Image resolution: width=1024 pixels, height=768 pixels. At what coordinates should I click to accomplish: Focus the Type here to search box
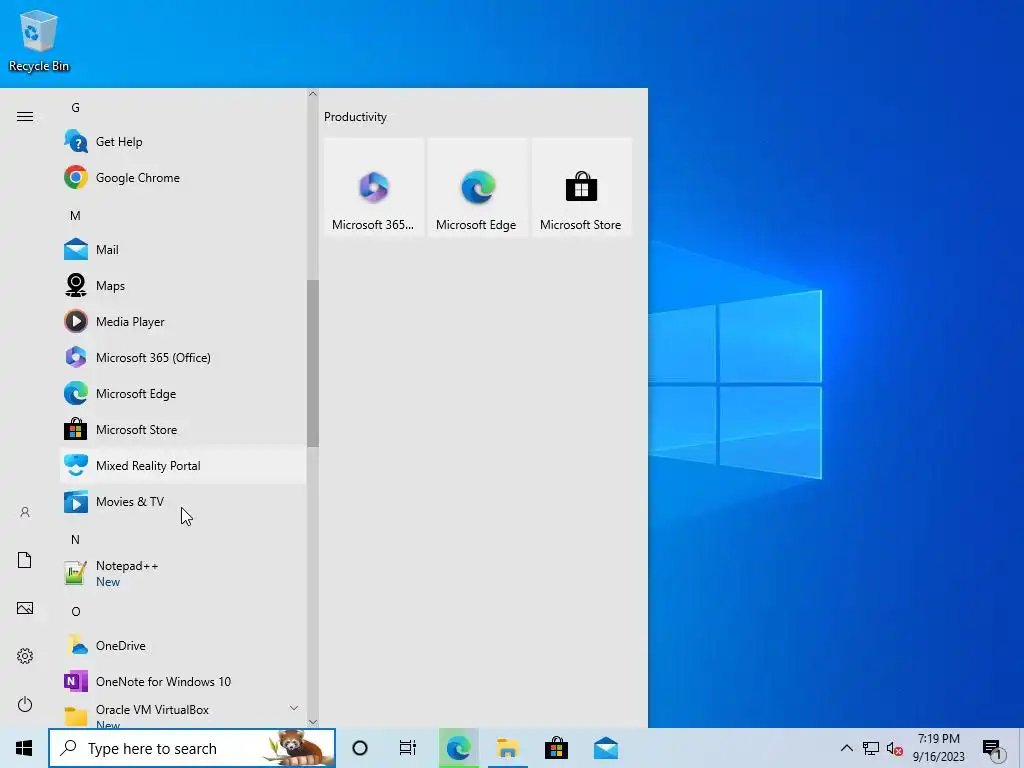(x=192, y=748)
